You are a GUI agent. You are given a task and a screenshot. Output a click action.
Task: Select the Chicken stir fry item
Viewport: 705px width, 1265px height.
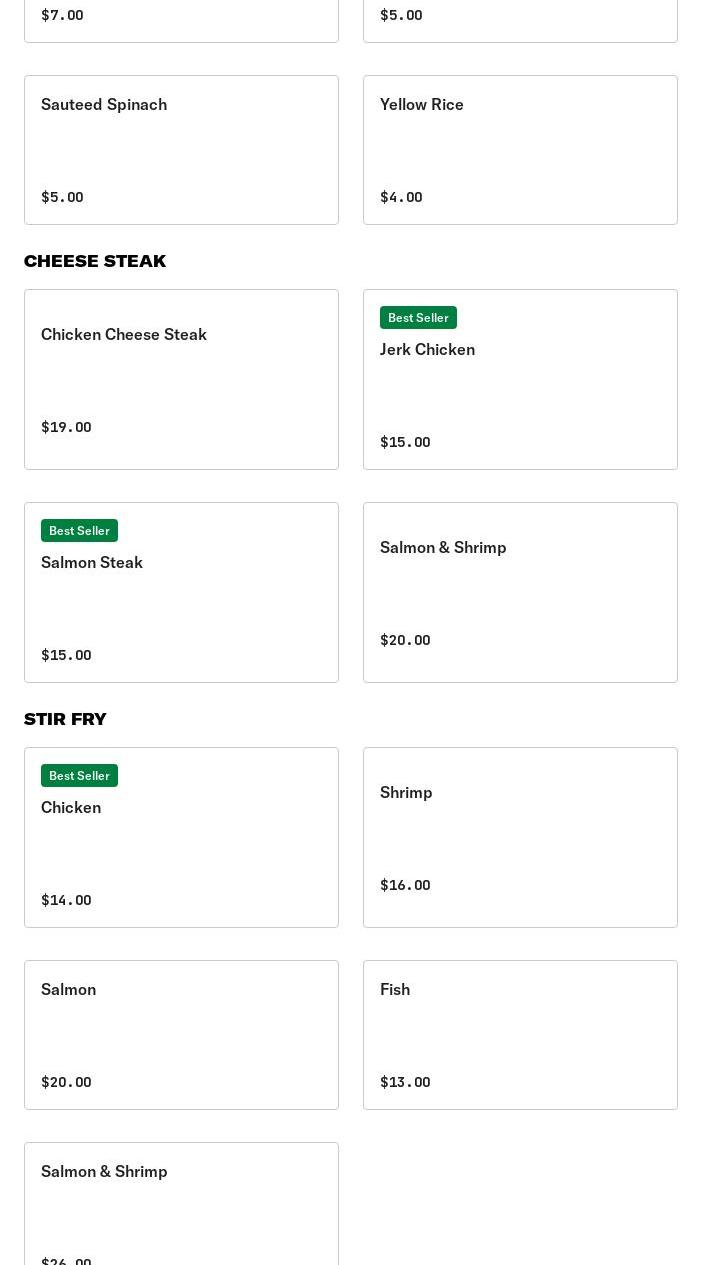click(181, 837)
